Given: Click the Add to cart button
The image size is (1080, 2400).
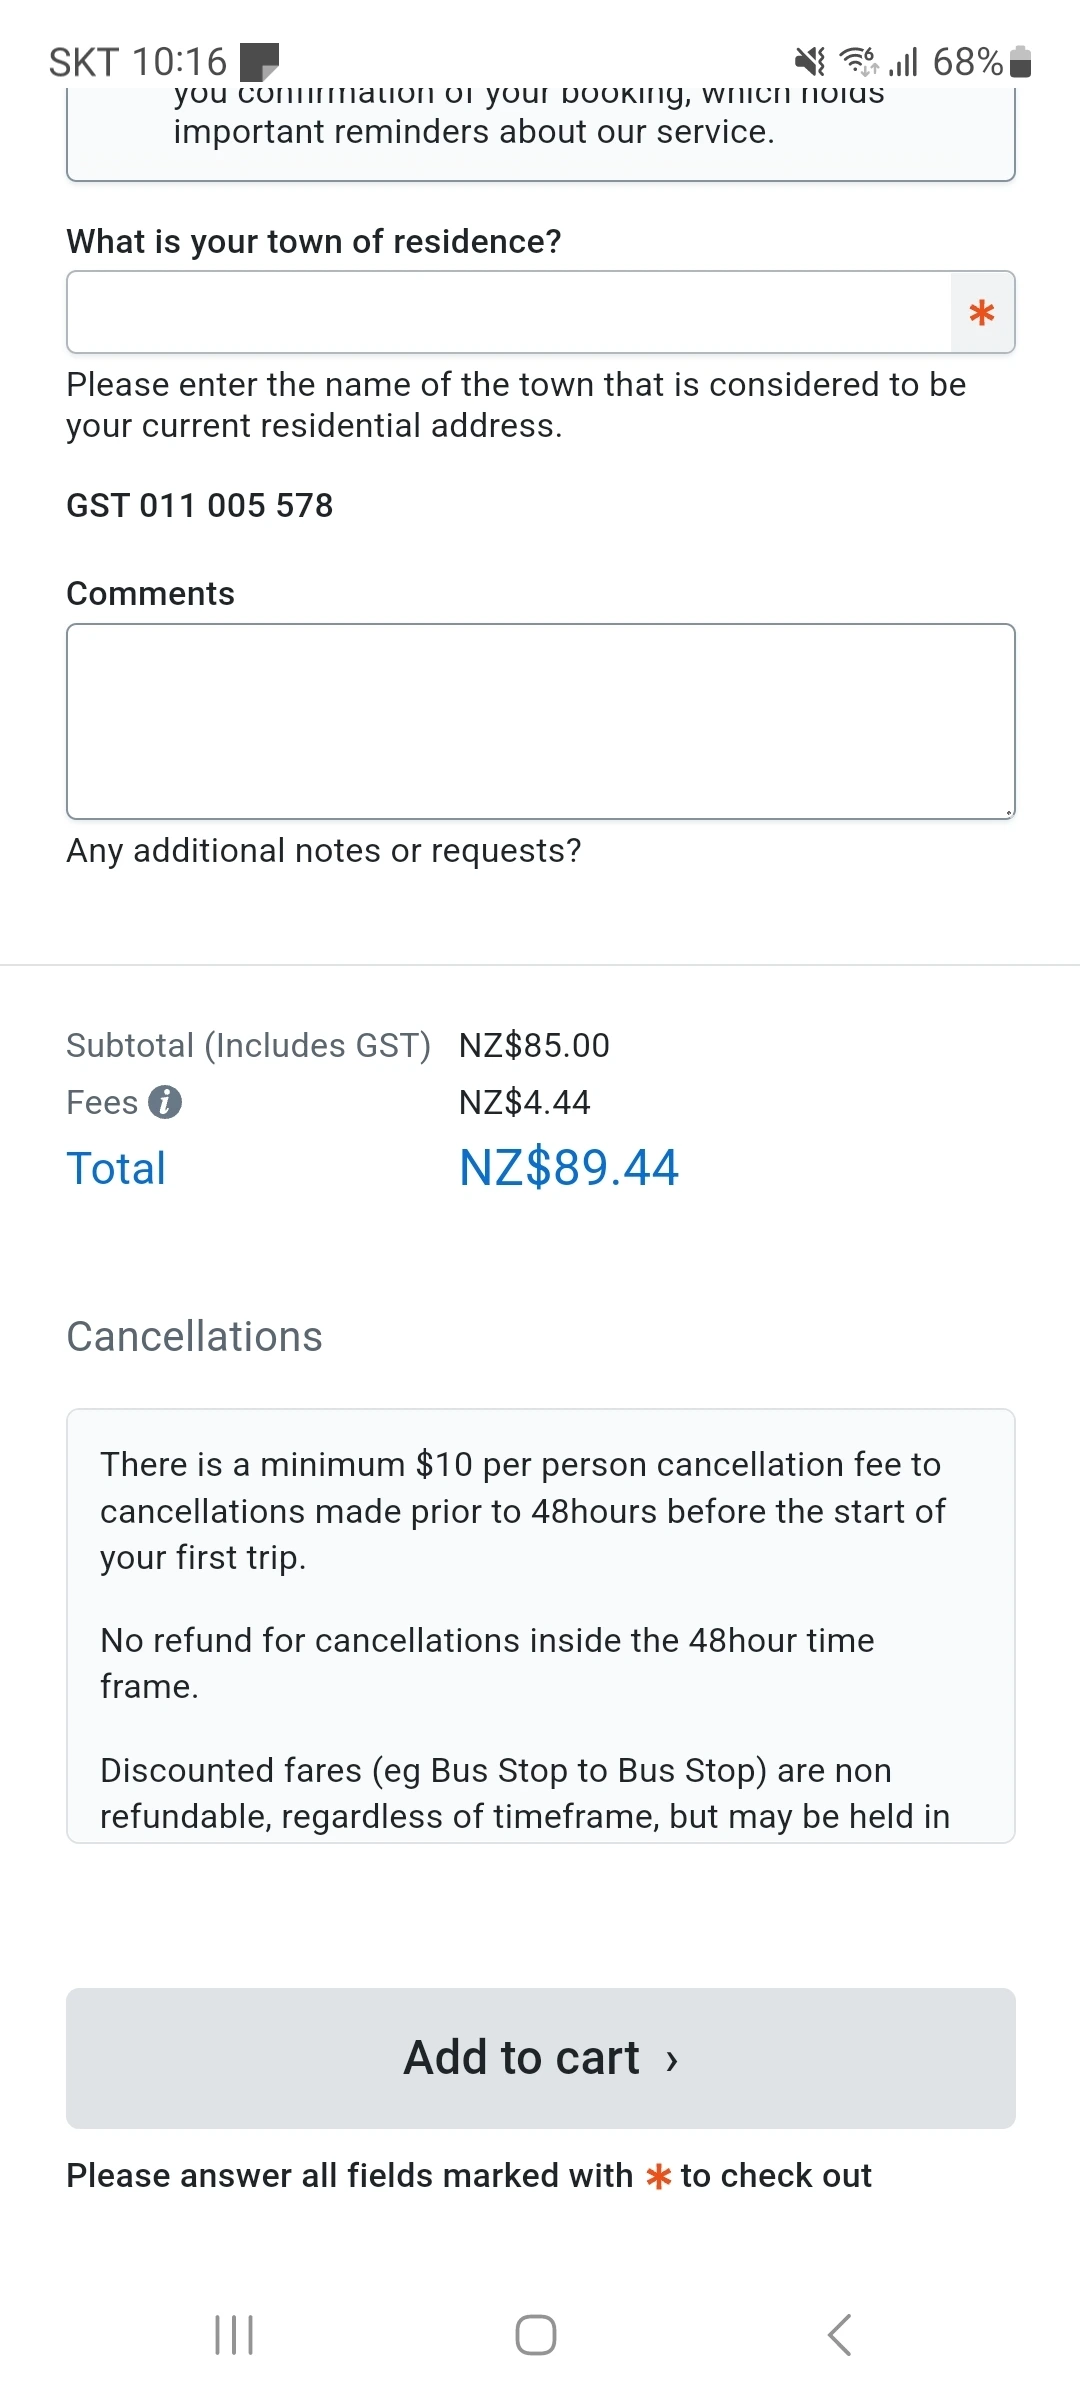Looking at the screenshot, I should [540, 2058].
